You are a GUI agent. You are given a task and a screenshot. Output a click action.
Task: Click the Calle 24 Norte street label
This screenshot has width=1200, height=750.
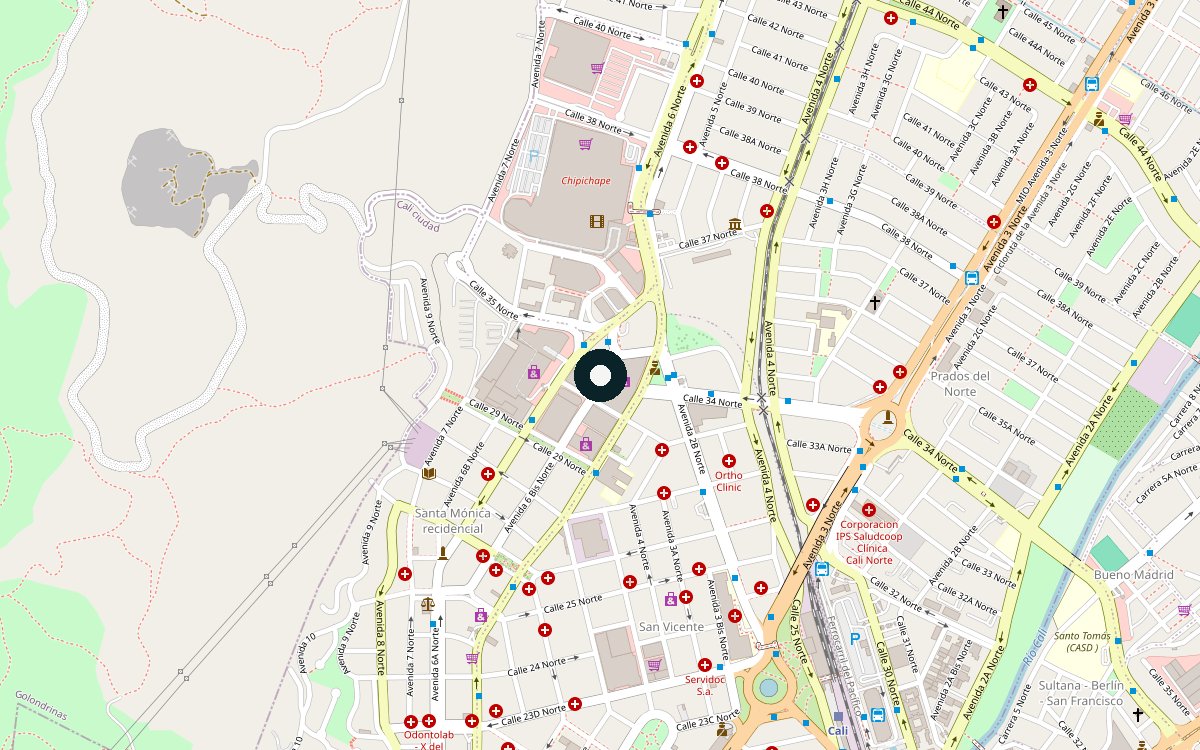pos(538,666)
